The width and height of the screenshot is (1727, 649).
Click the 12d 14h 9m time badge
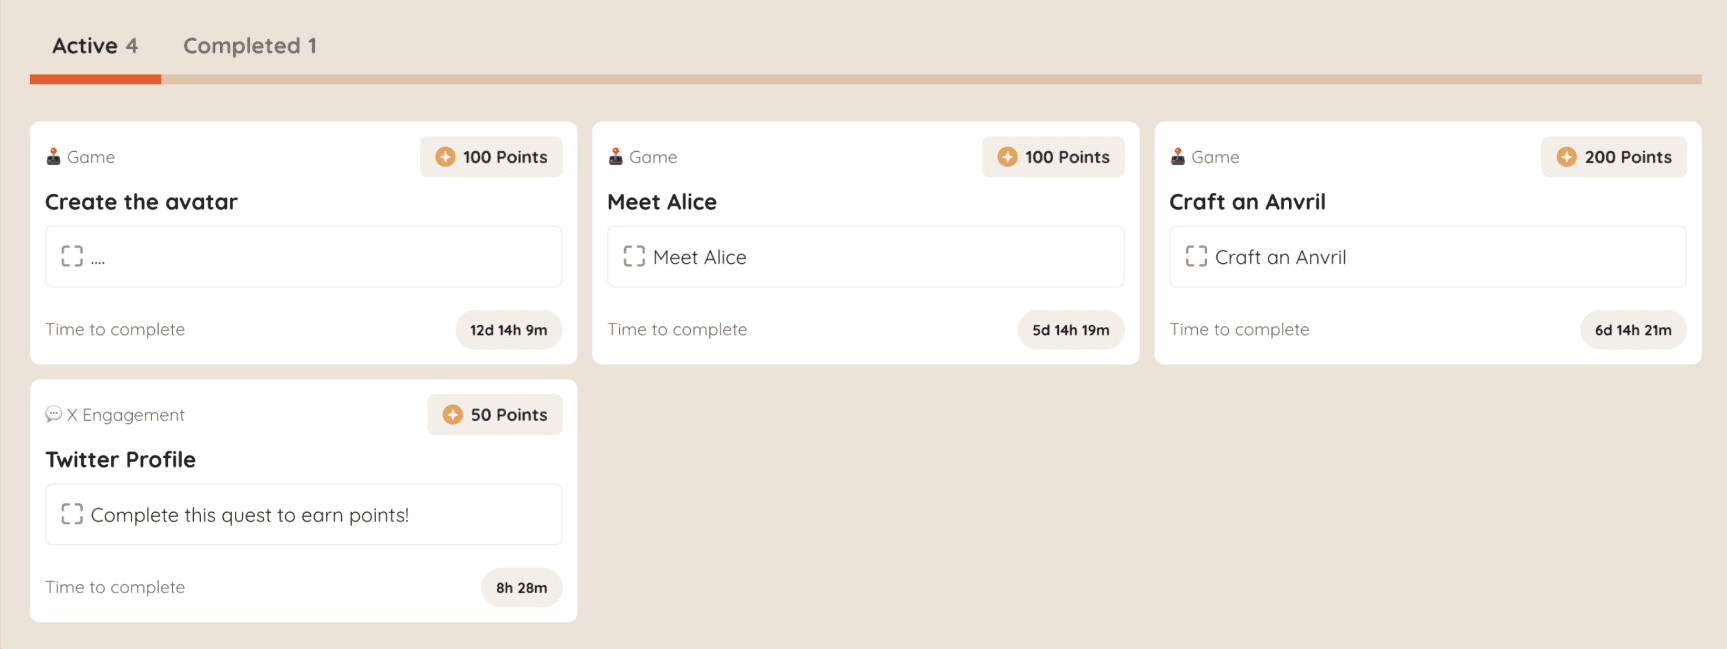click(x=508, y=329)
